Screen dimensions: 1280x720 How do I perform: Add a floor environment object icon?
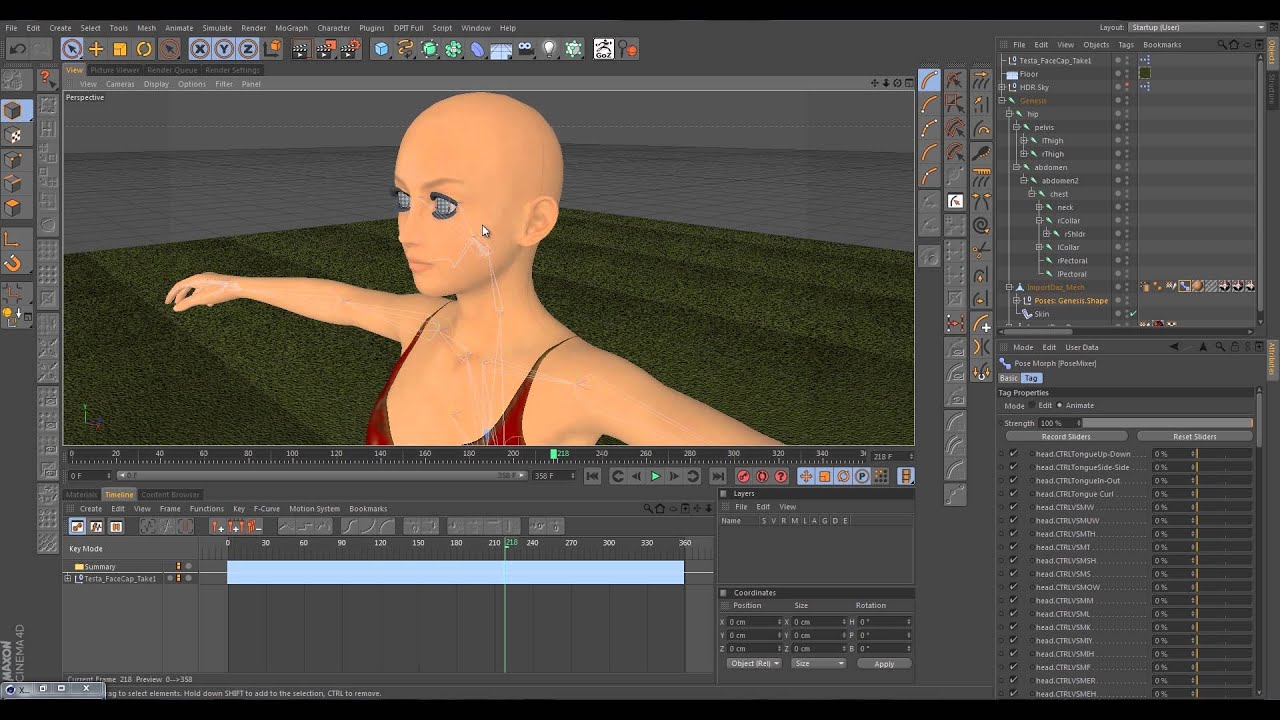[x=501, y=49]
